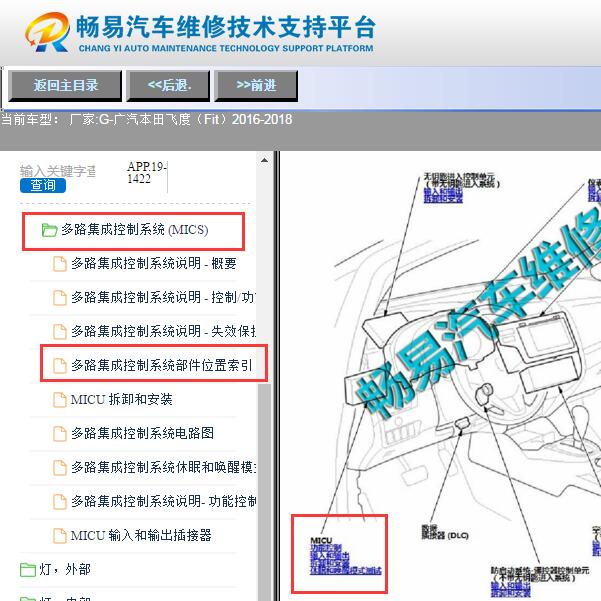This screenshot has width=601, height=601.
Task: Open MICU 休眠和唤醒模式测试 link in diagram
Action: click(346, 571)
